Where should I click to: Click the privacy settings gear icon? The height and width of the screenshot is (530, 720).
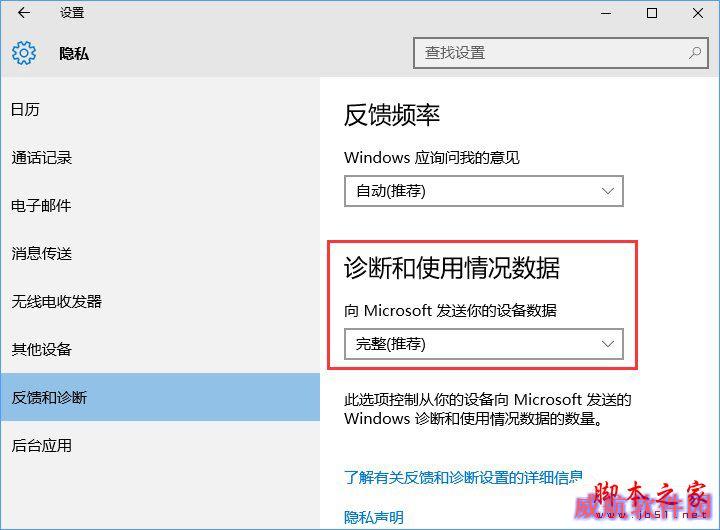tap(23, 53)
